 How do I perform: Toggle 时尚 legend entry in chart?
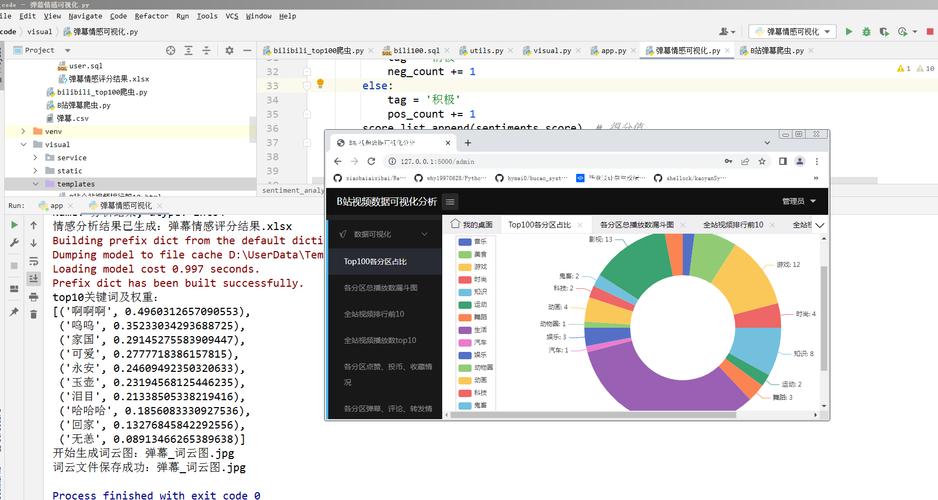coord(473,279)
